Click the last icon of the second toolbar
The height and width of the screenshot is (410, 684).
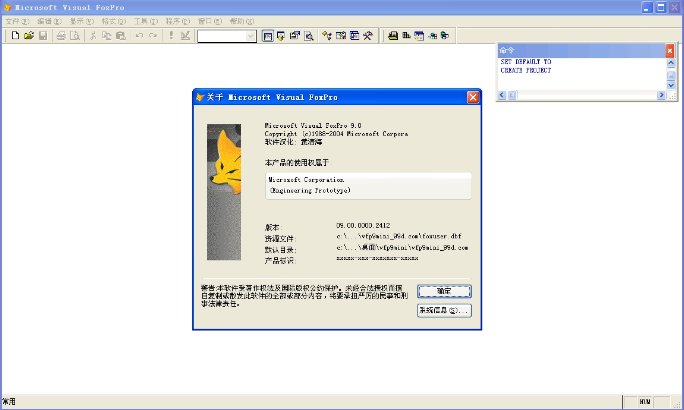445,36
